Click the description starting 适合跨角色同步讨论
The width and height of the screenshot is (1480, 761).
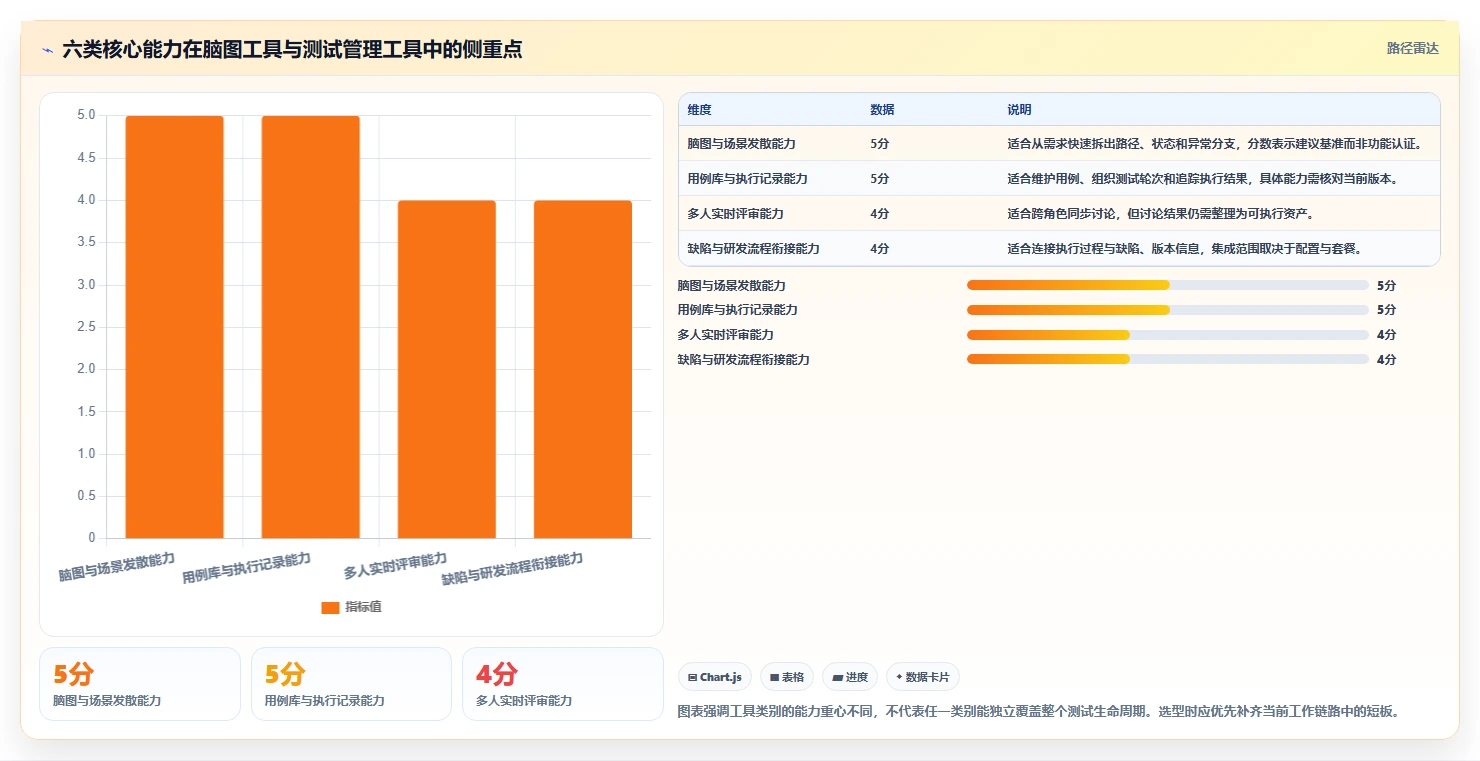pos(1159,214)
